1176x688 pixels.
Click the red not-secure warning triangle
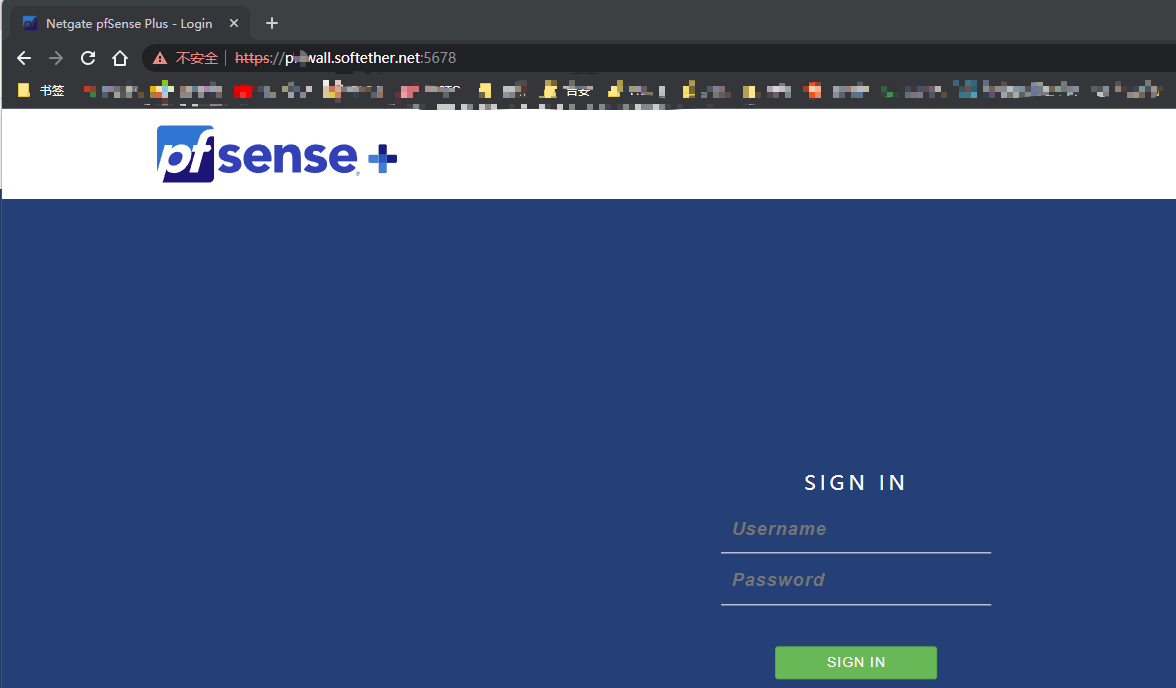pos(160,58)
